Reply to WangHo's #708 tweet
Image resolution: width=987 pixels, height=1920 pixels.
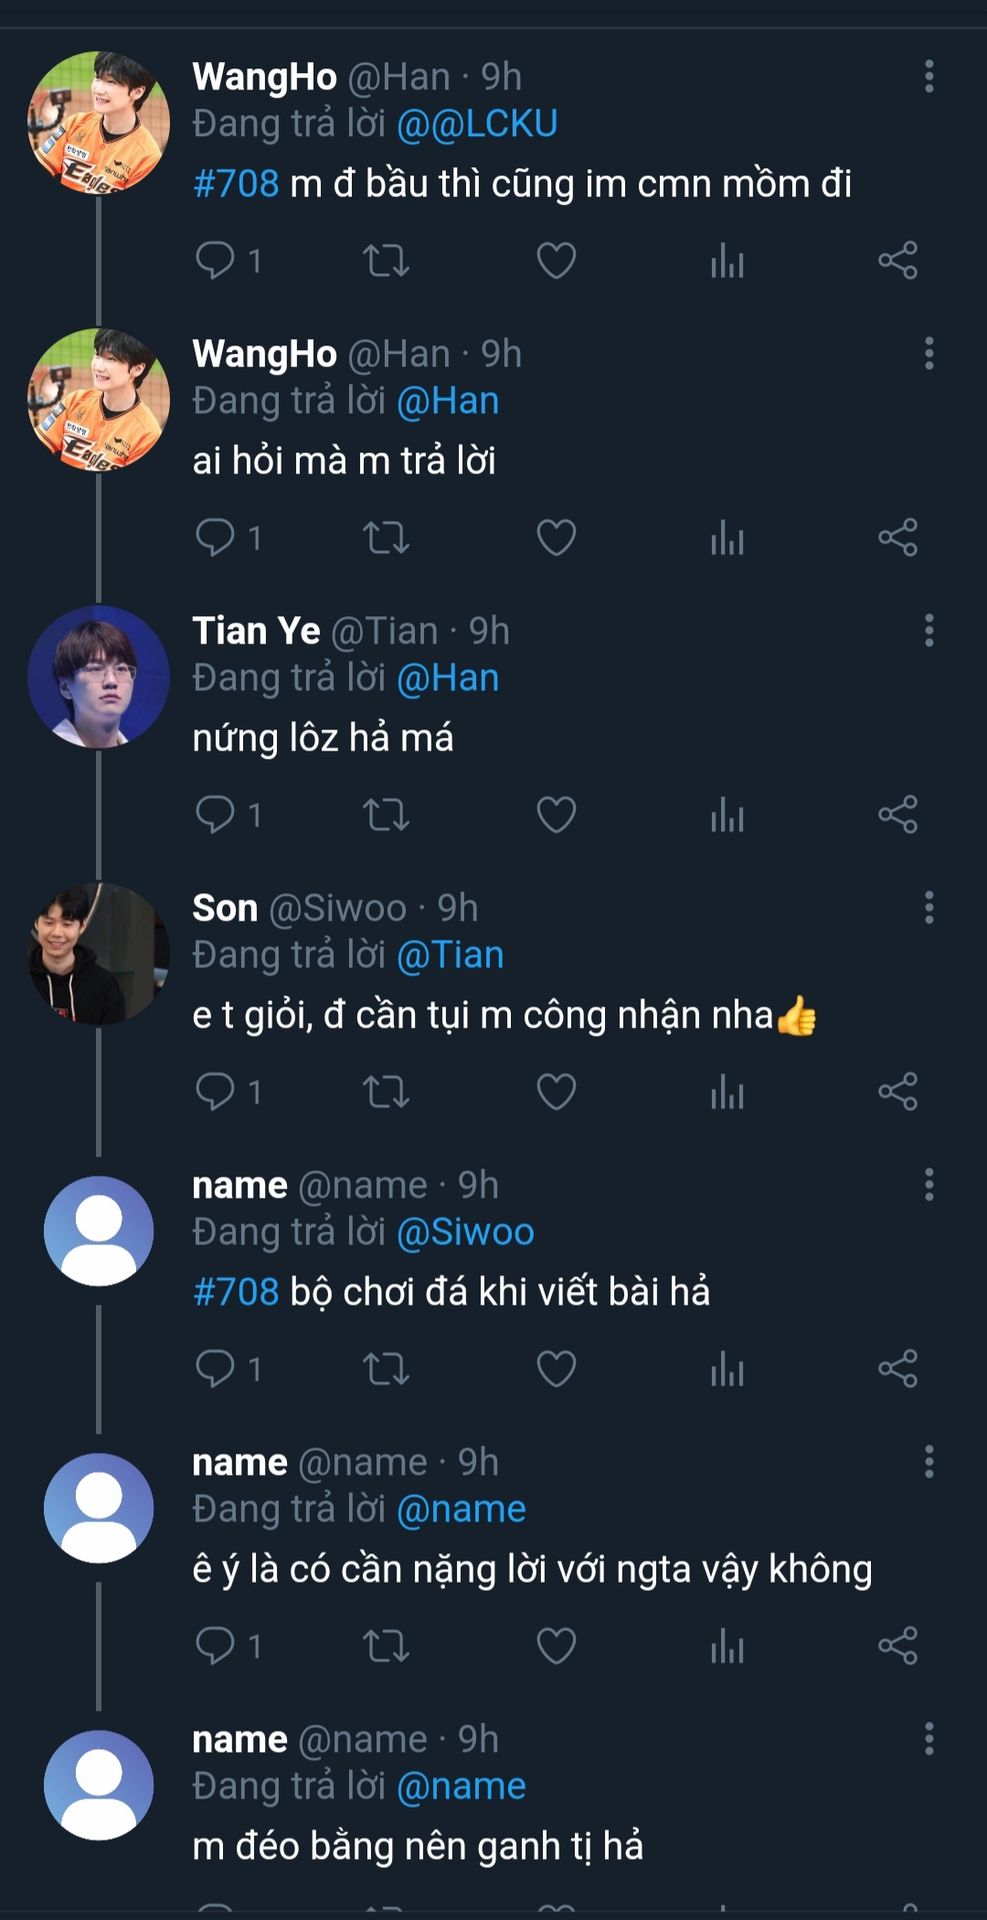point(215,260)
